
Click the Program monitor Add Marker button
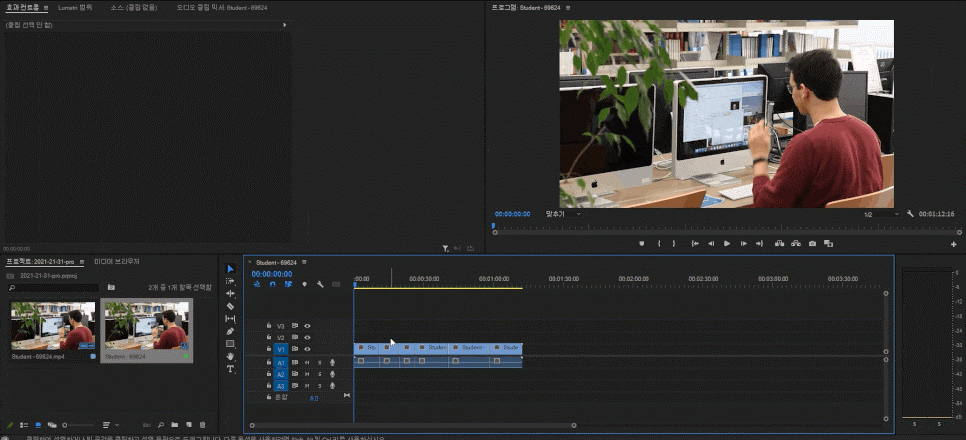(641, 243)
